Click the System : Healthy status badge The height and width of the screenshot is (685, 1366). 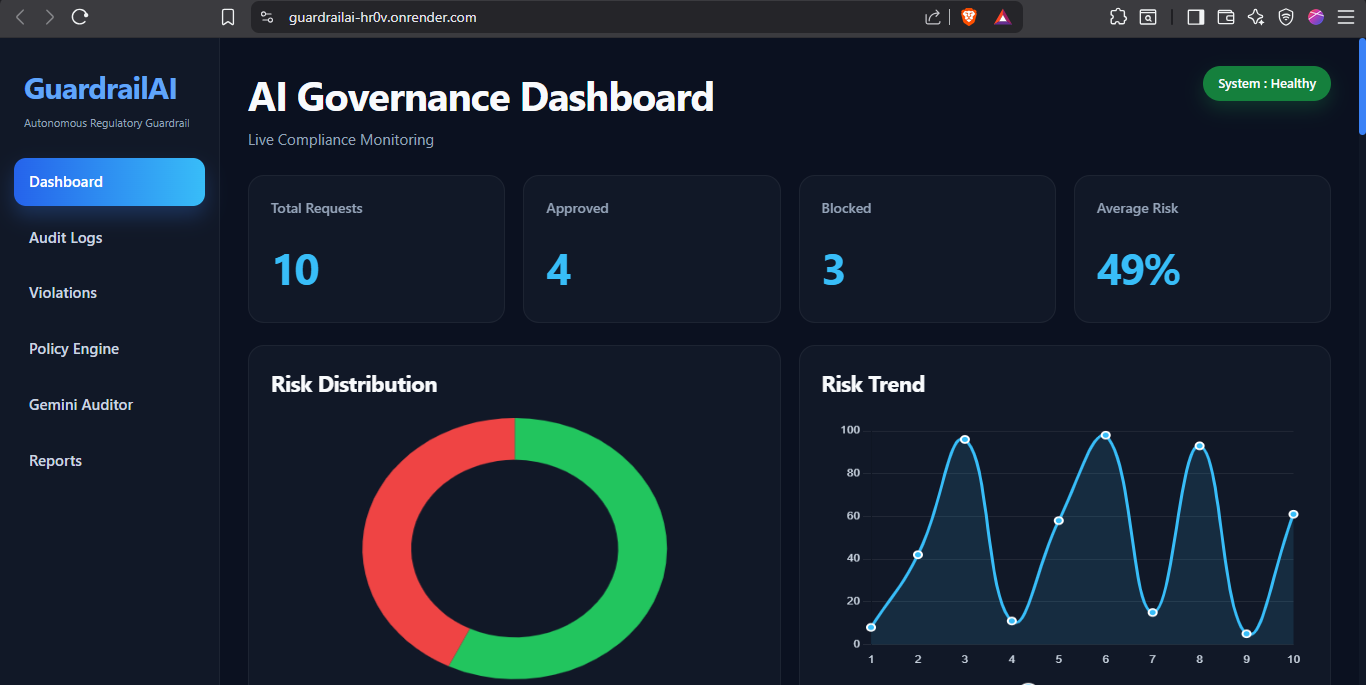(x=1266, y=84)
